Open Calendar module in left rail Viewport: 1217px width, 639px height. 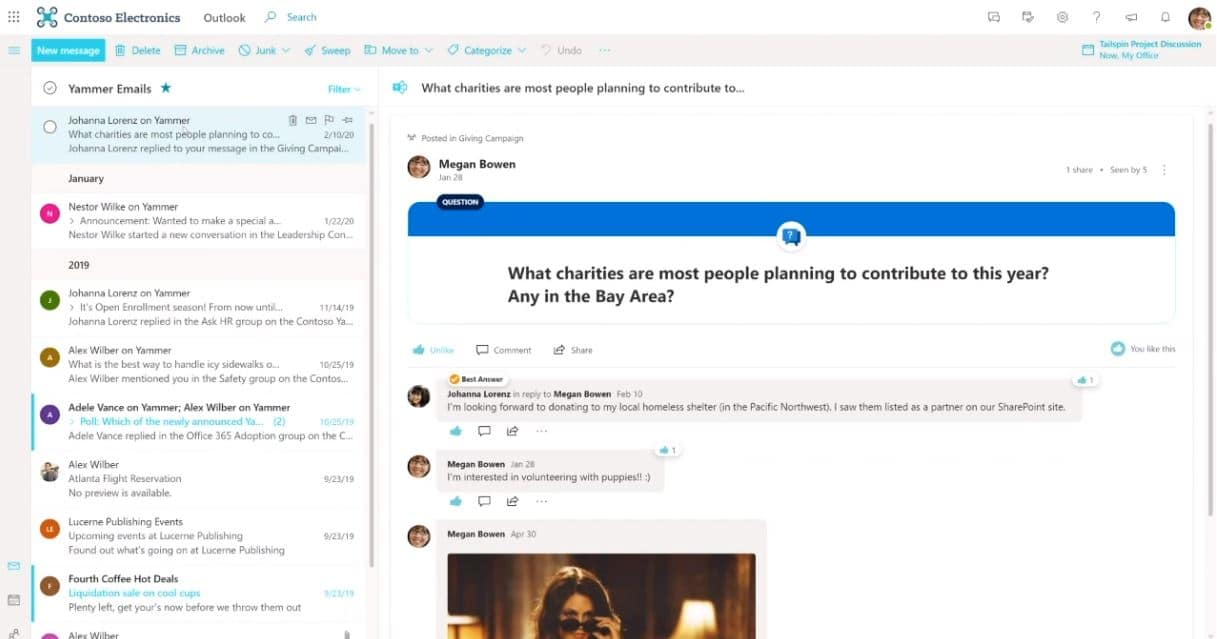tap(14, 600)
